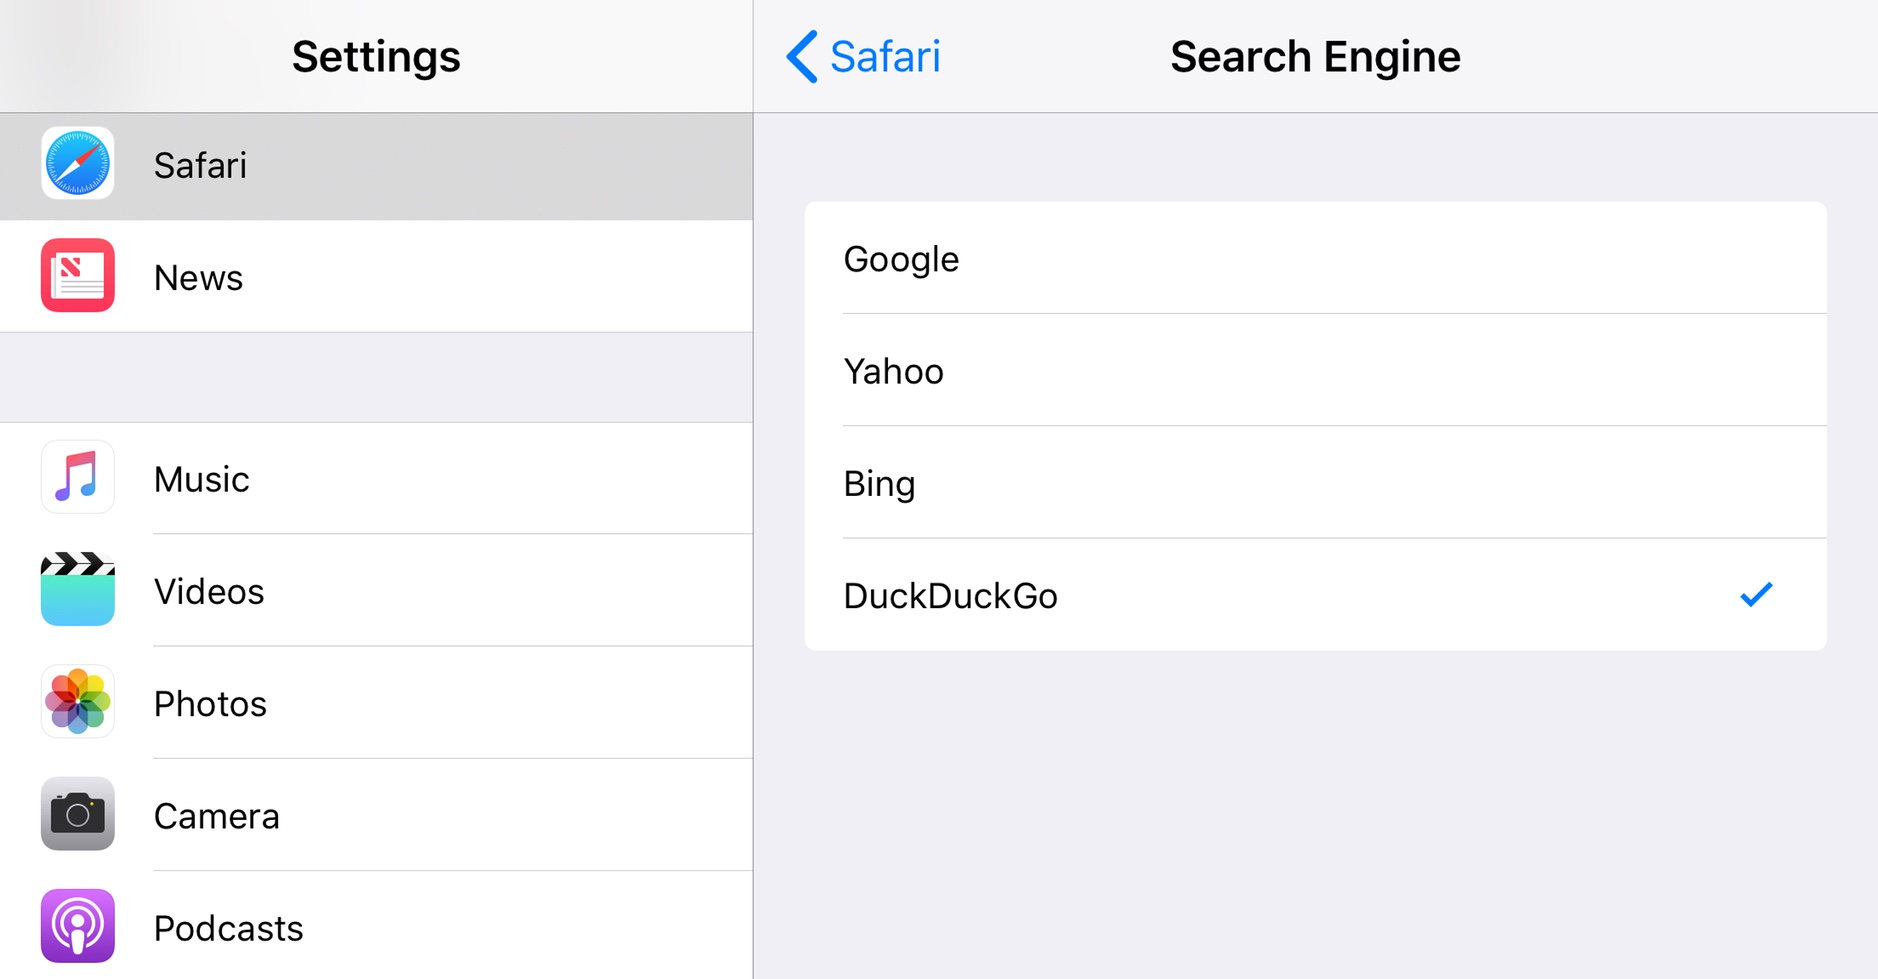This screenshot has height=979, width=1878.
Task: Select the Videos settings label
Action: pos(209,592)
